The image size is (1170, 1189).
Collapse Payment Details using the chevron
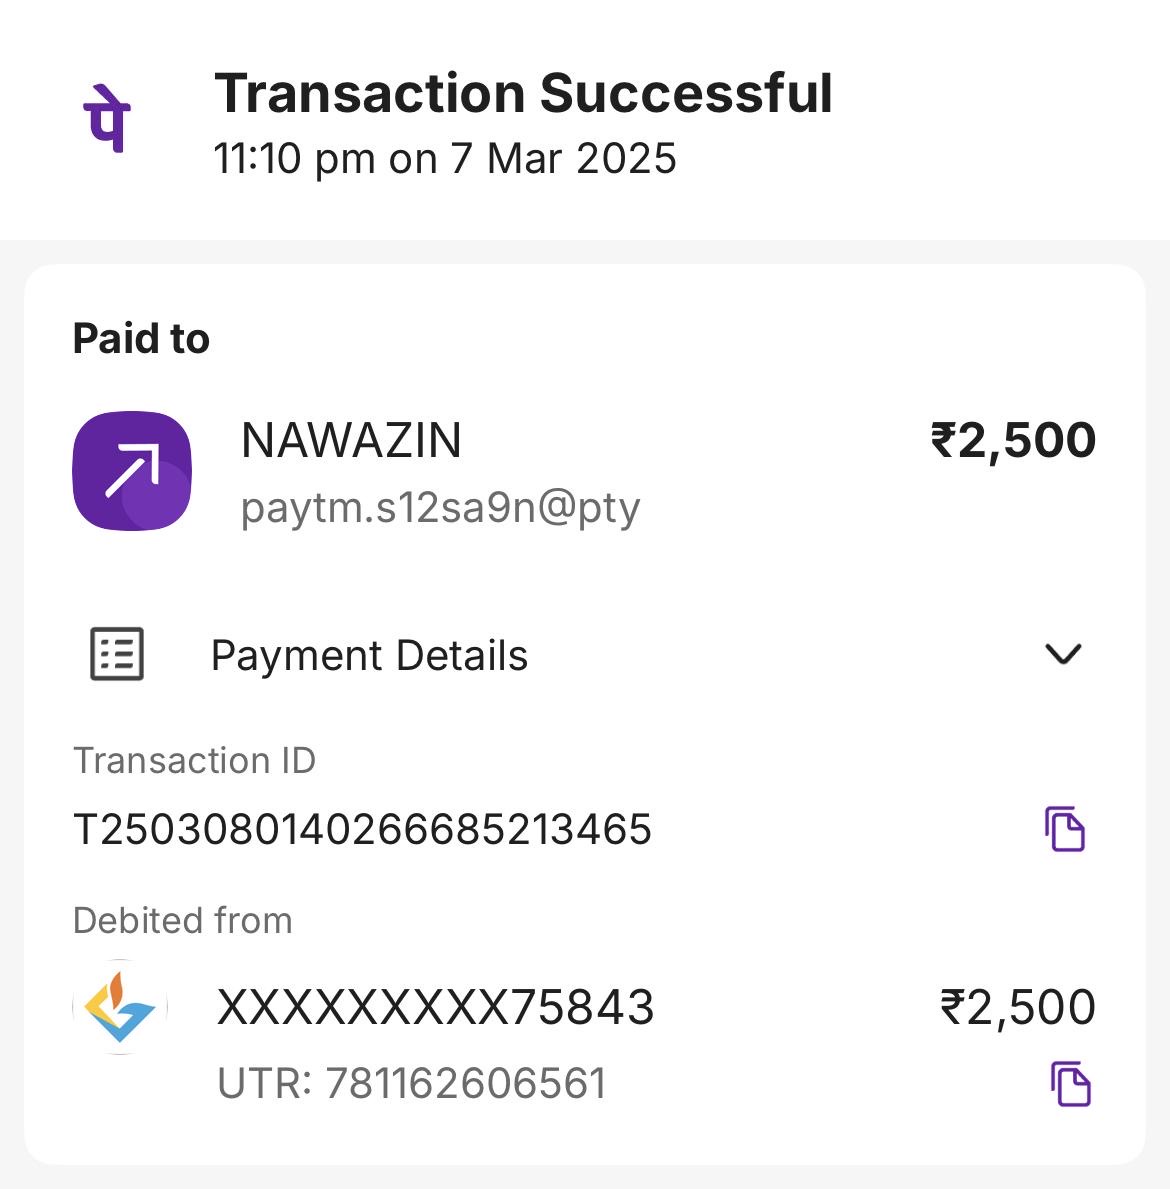click(1063, 654)
